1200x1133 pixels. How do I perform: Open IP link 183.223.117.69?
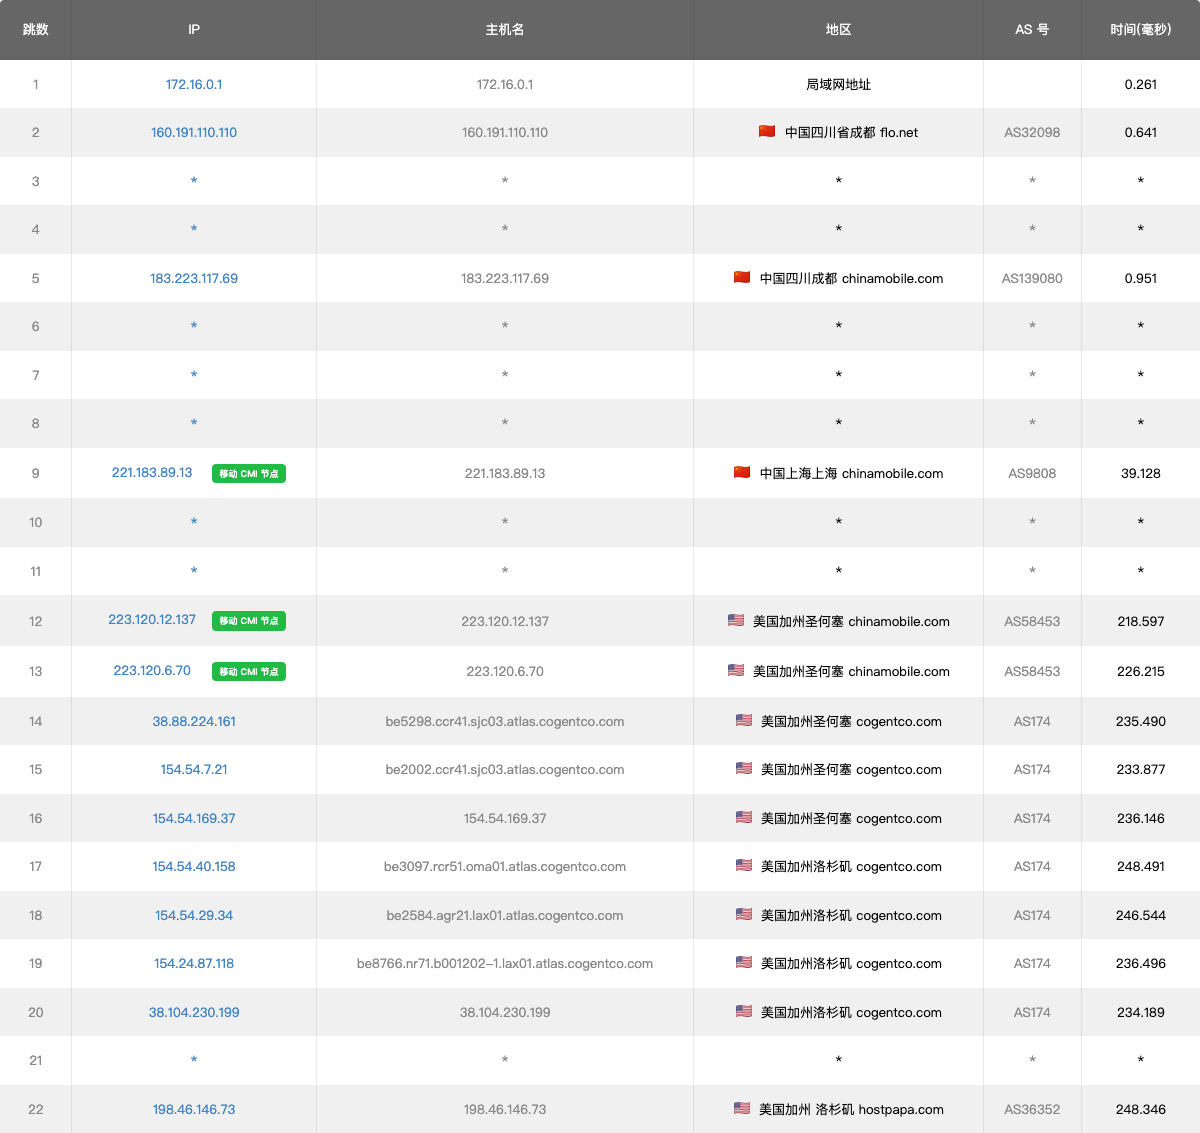pyautogui.click(x=194, y=278)
